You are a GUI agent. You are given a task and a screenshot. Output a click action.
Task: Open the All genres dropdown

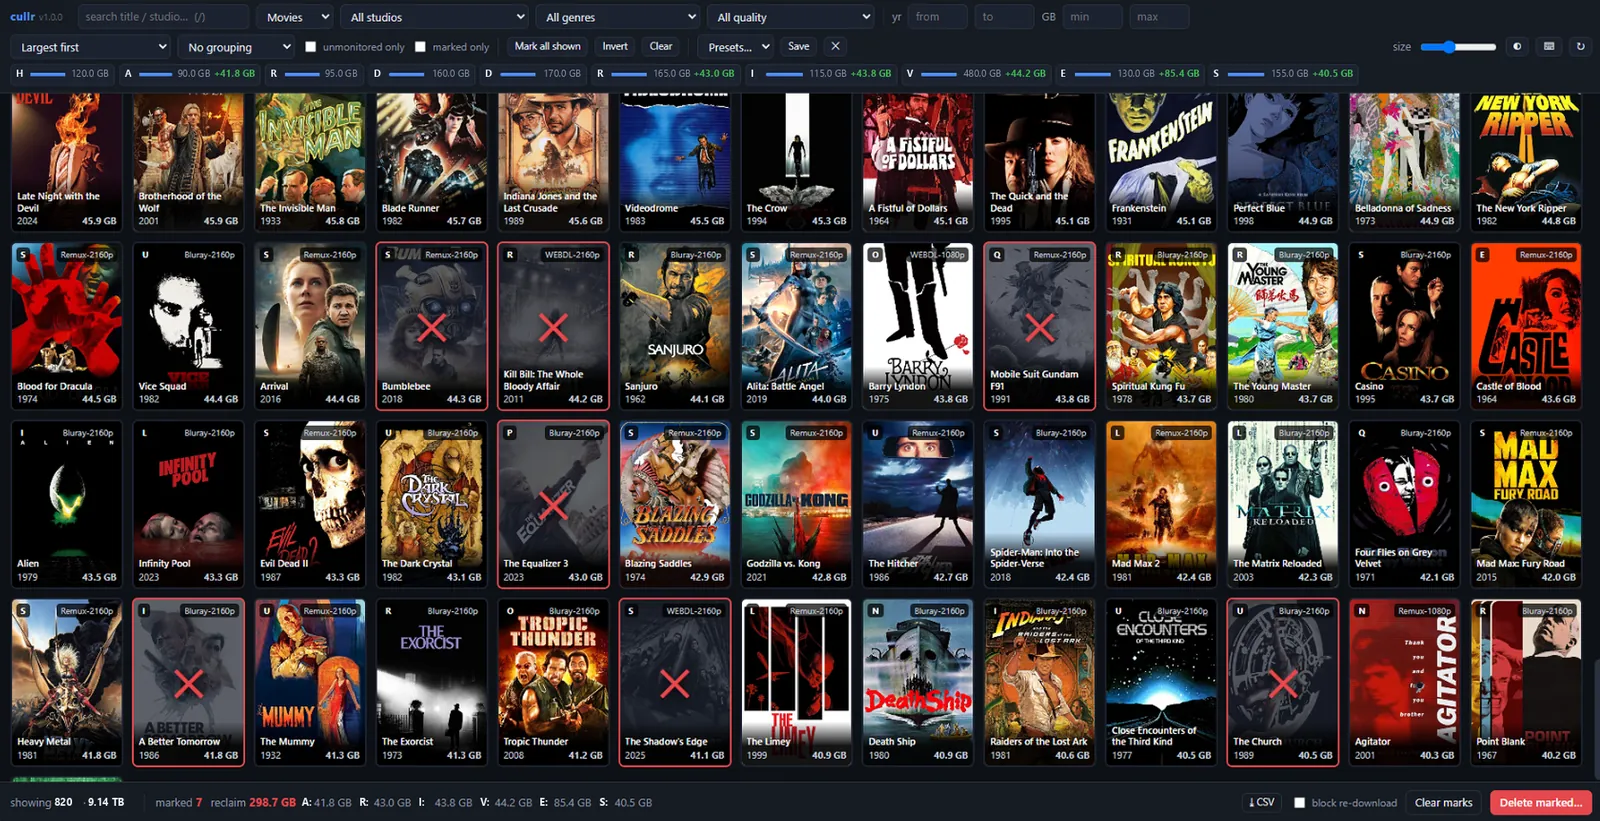(619, 17)
